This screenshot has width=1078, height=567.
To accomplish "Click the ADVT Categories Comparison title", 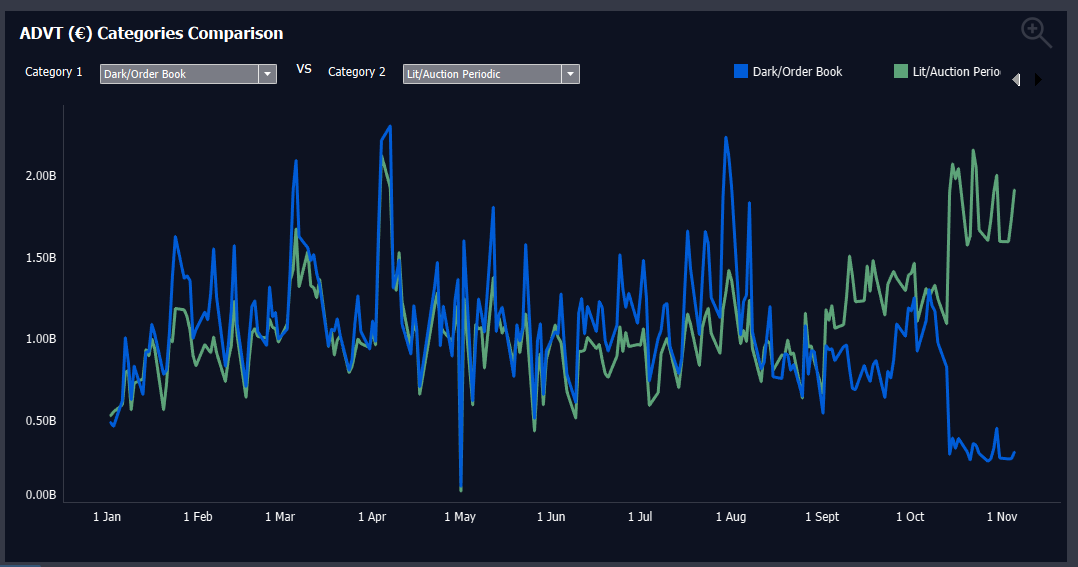I will [x=151, y=34].
